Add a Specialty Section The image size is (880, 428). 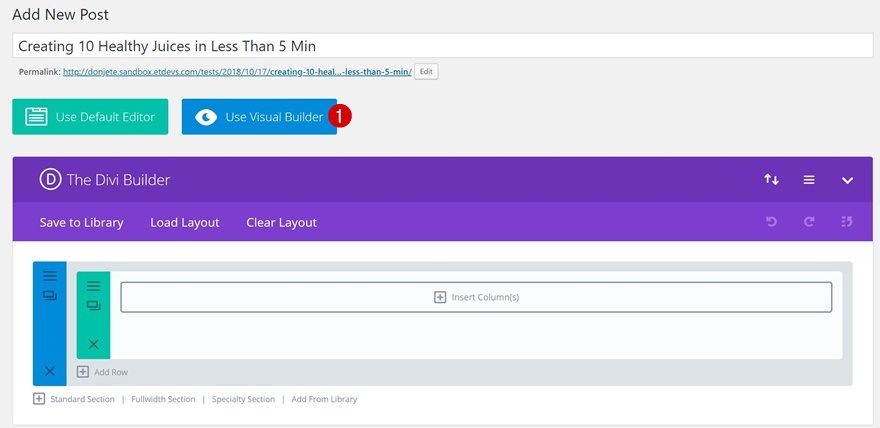click(x=244, y=399)
